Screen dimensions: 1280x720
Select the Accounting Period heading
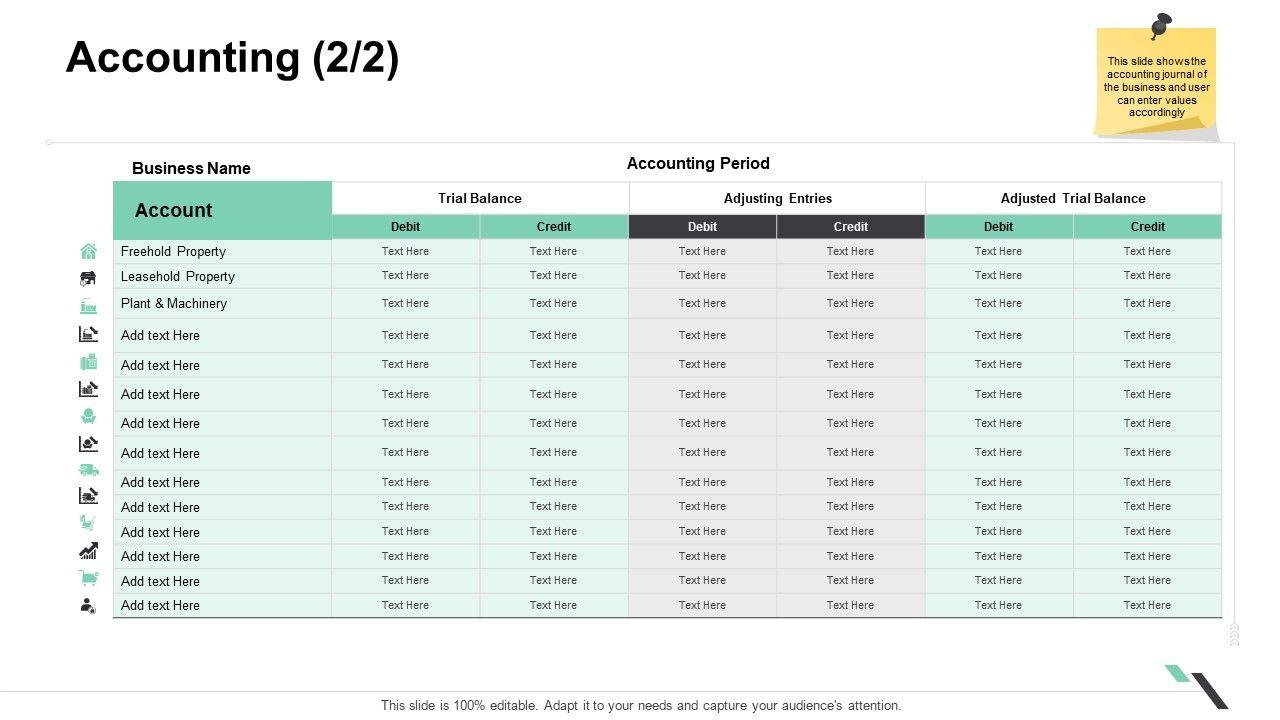pyautogui.click(x=698, y=163)
